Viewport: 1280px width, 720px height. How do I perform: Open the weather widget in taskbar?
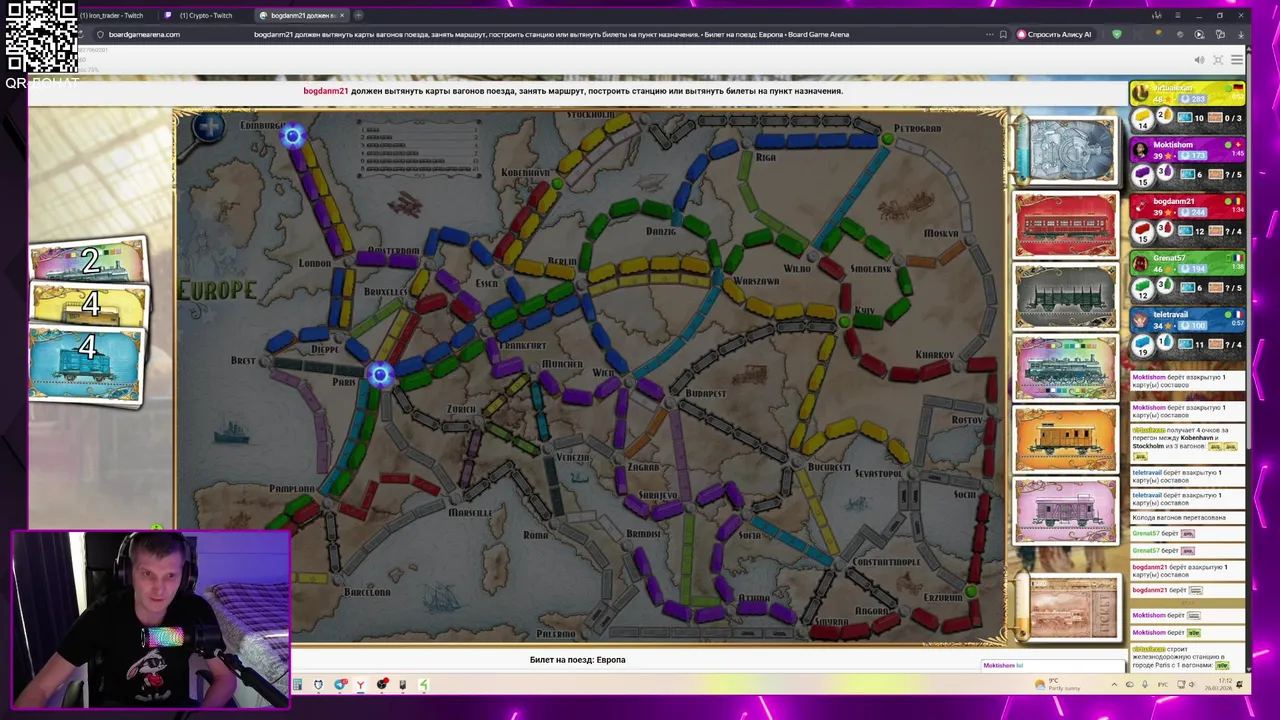pyautogui.click(x=1059, y=685)
